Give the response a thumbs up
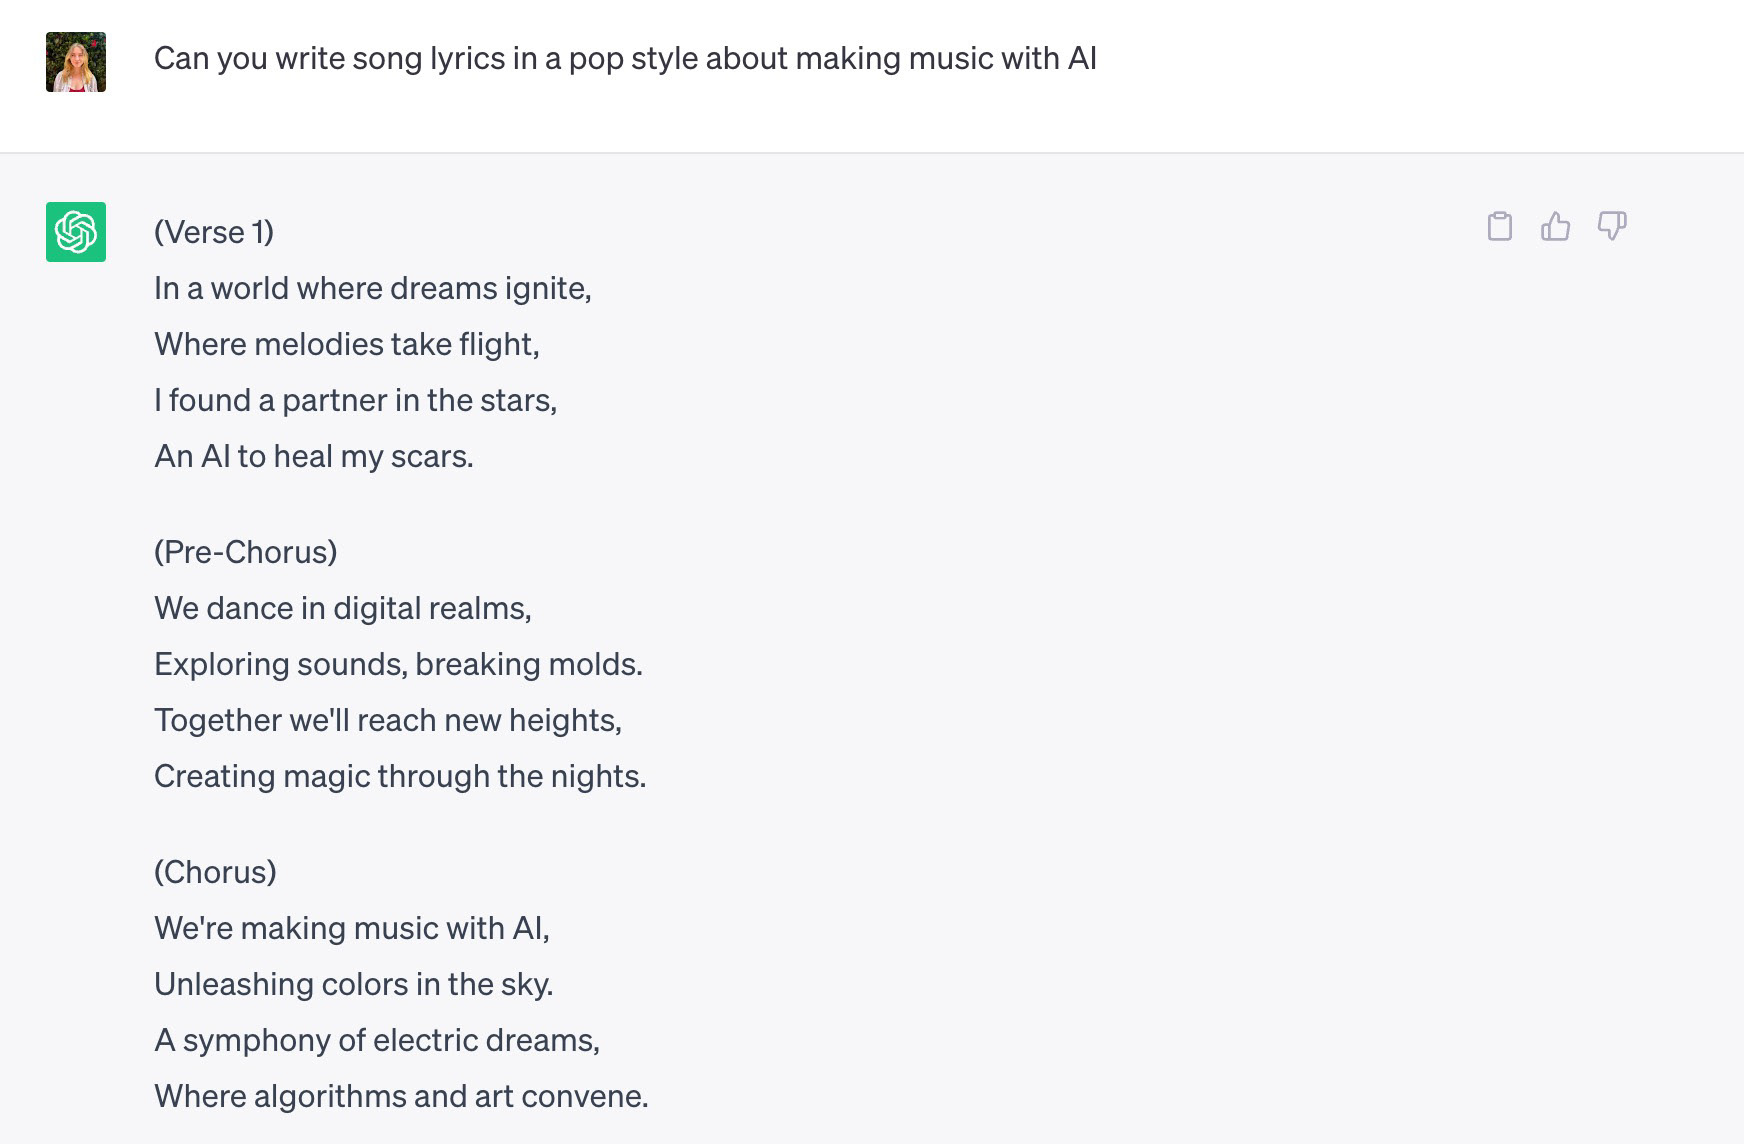The width and height of the screenshot is (1744, 1144). tap(1555, 226)
